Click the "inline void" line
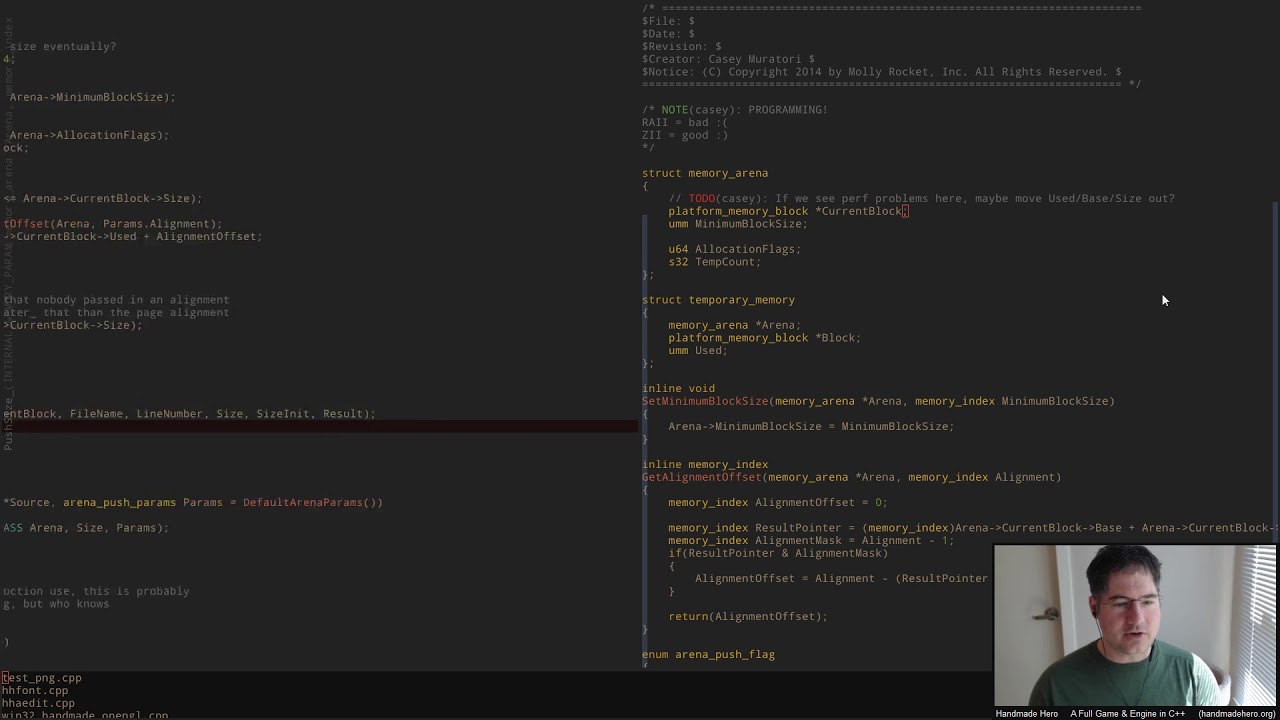The image size is (1280, 720). click(678, 388)
